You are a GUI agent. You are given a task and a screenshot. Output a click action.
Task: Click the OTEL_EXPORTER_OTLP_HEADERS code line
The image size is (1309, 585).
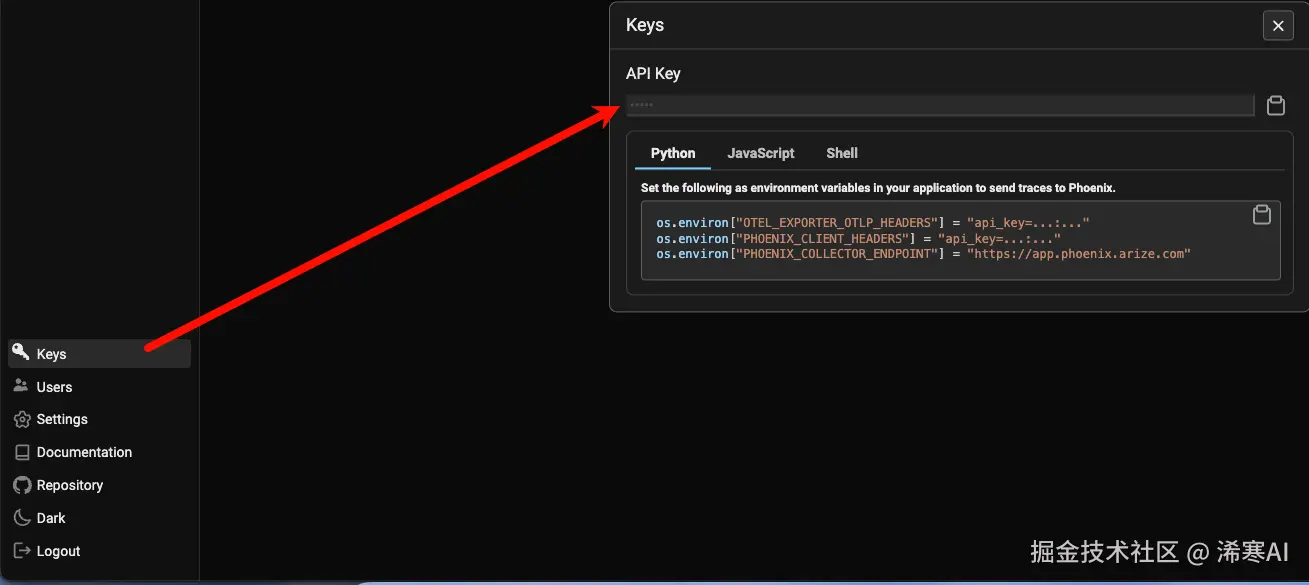coord(872,223)
